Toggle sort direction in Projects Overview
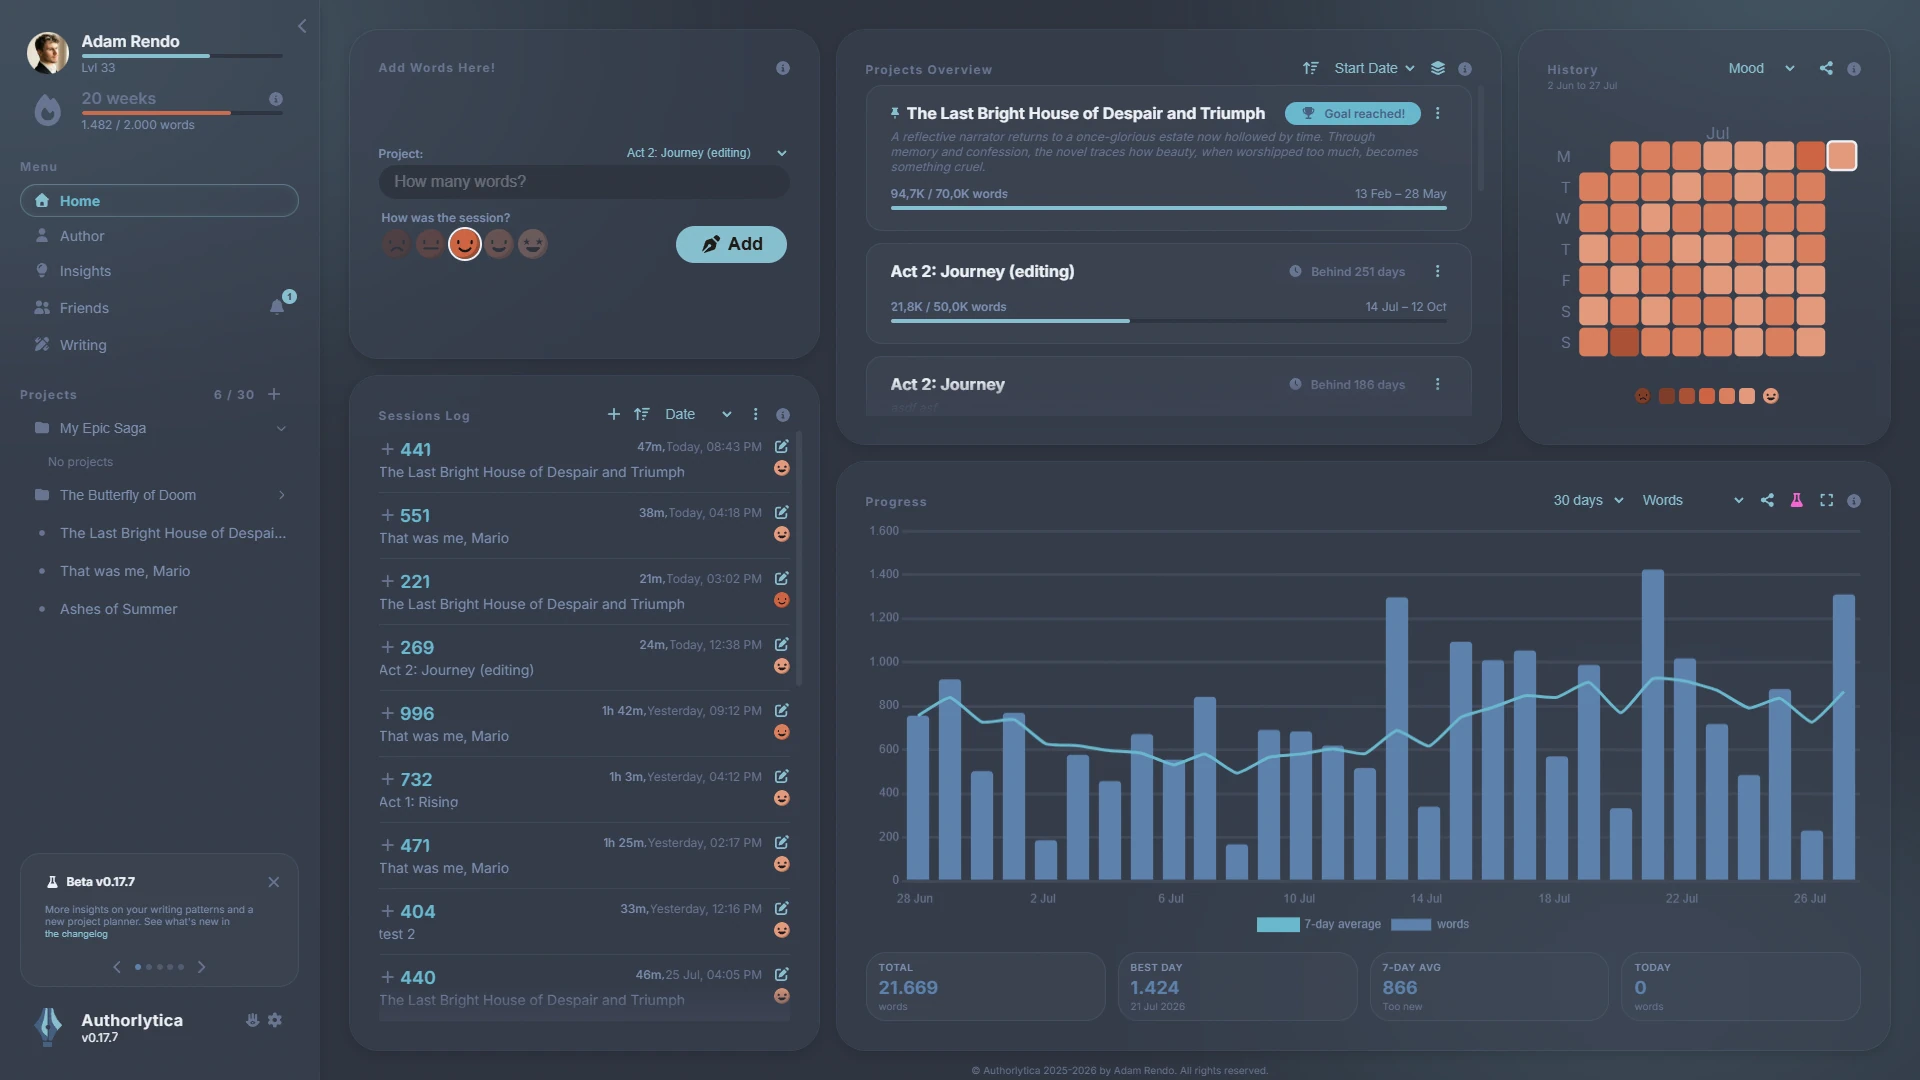 (1311, 68)
